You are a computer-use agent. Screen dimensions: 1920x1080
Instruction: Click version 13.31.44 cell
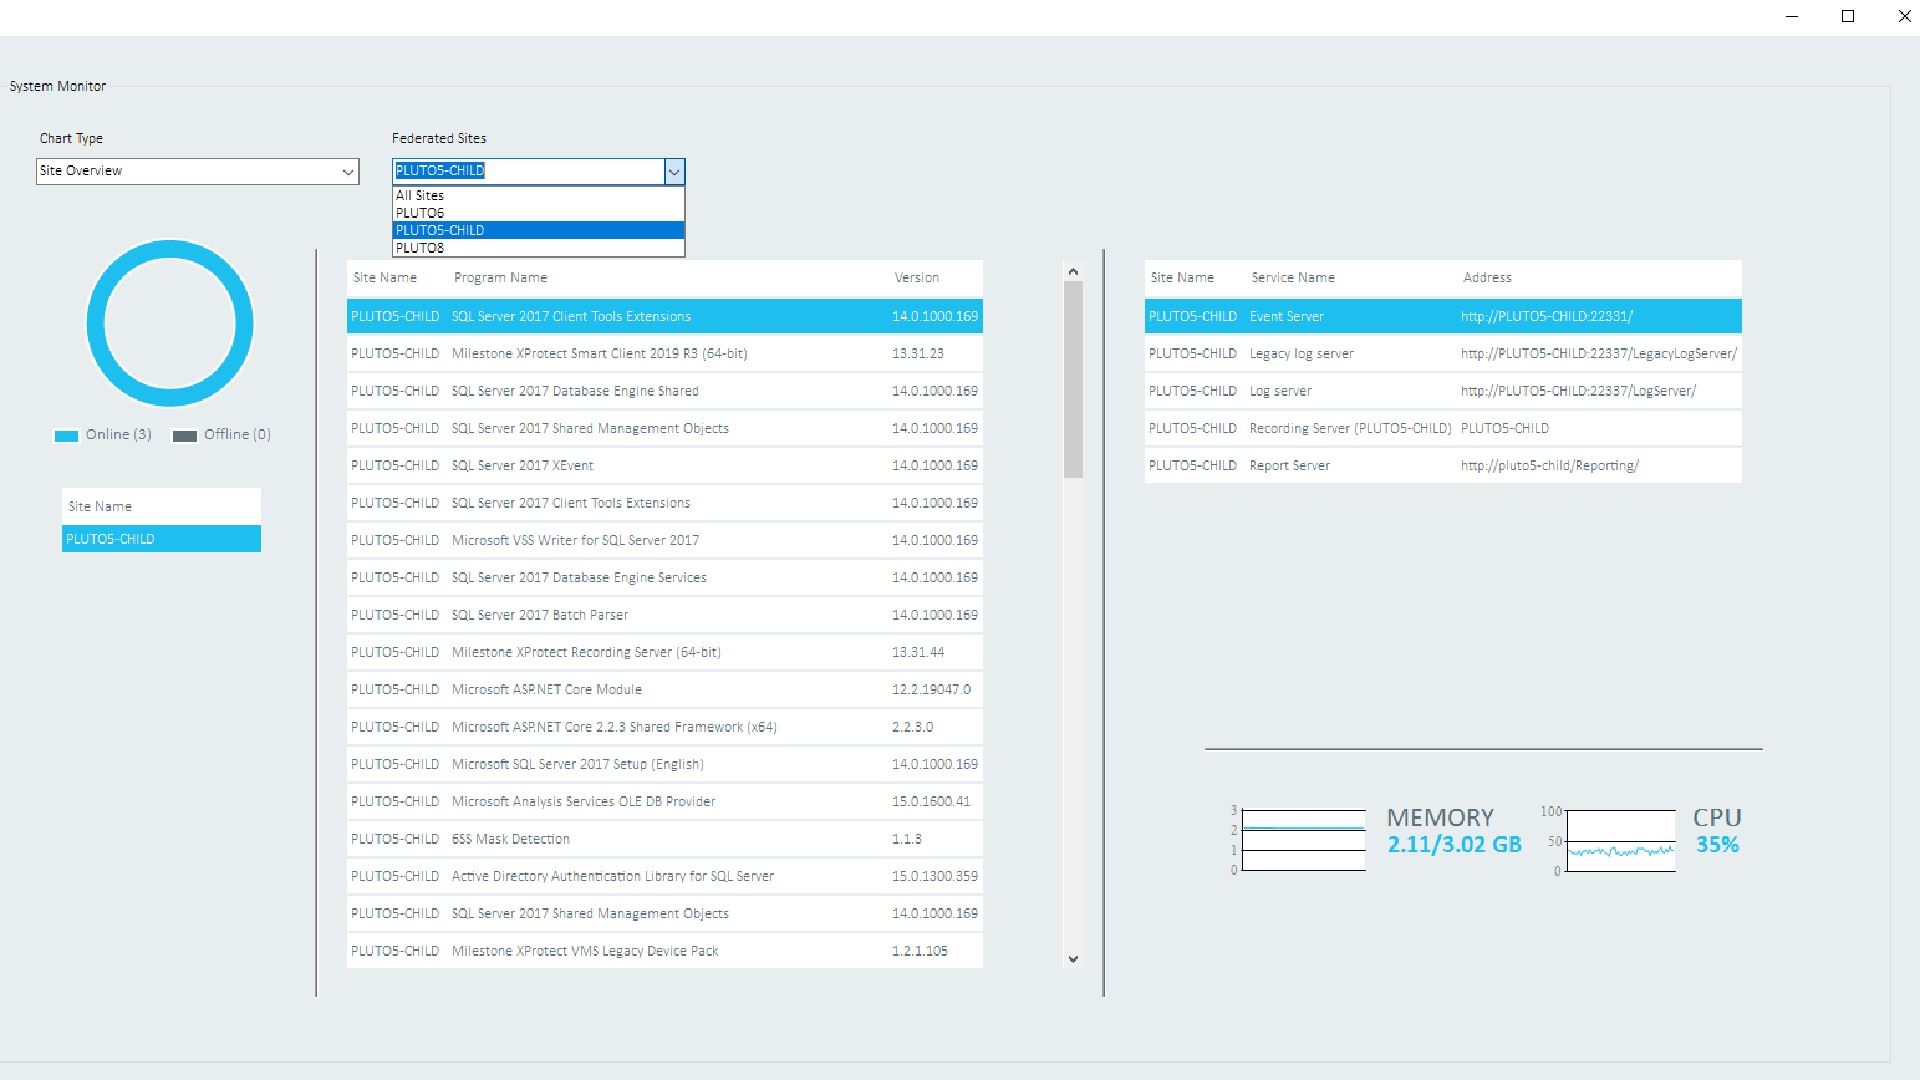tap(918, 652)
